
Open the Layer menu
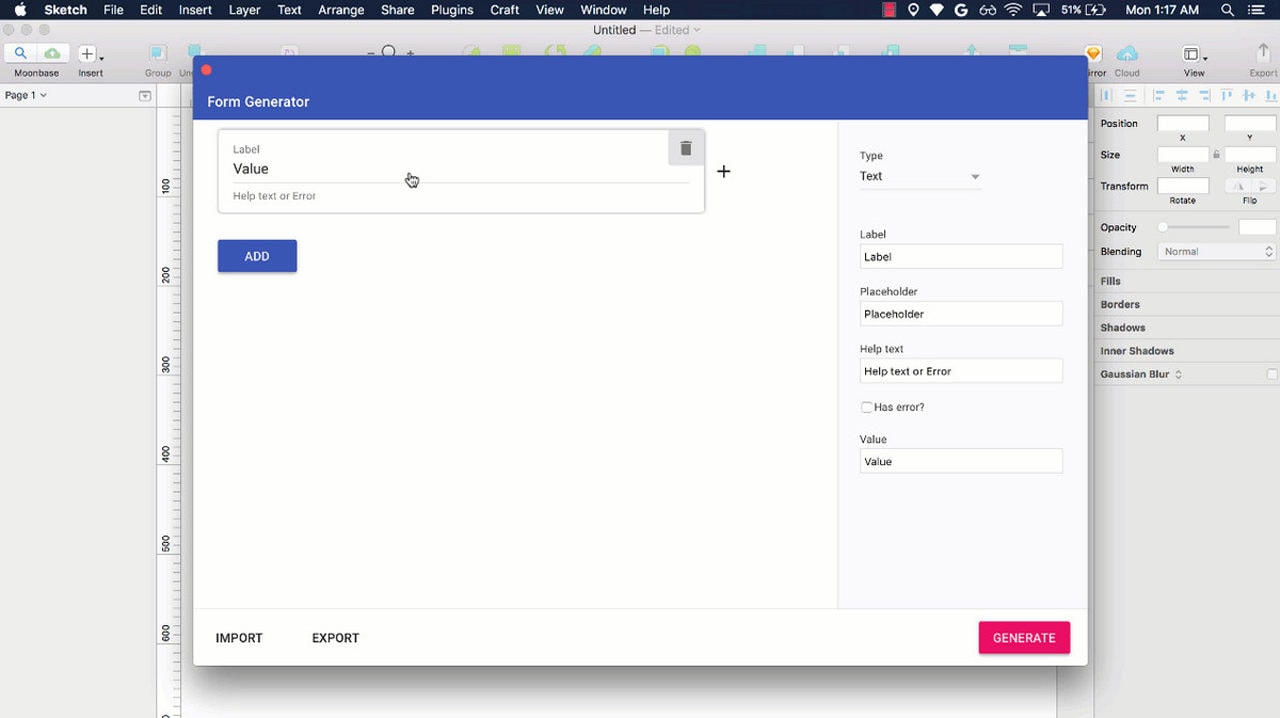(244, 10)
